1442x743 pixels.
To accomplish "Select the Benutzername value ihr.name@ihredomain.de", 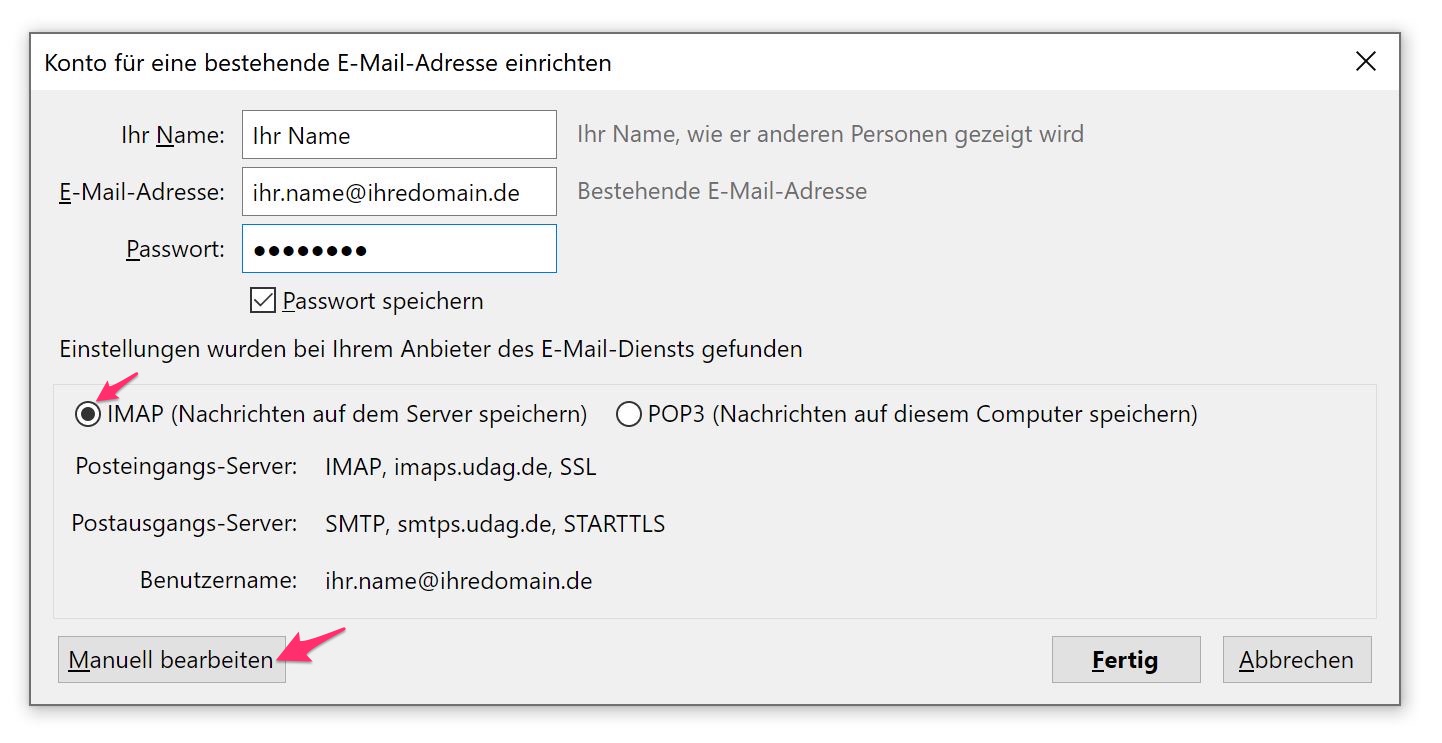I will click(459, 581).
